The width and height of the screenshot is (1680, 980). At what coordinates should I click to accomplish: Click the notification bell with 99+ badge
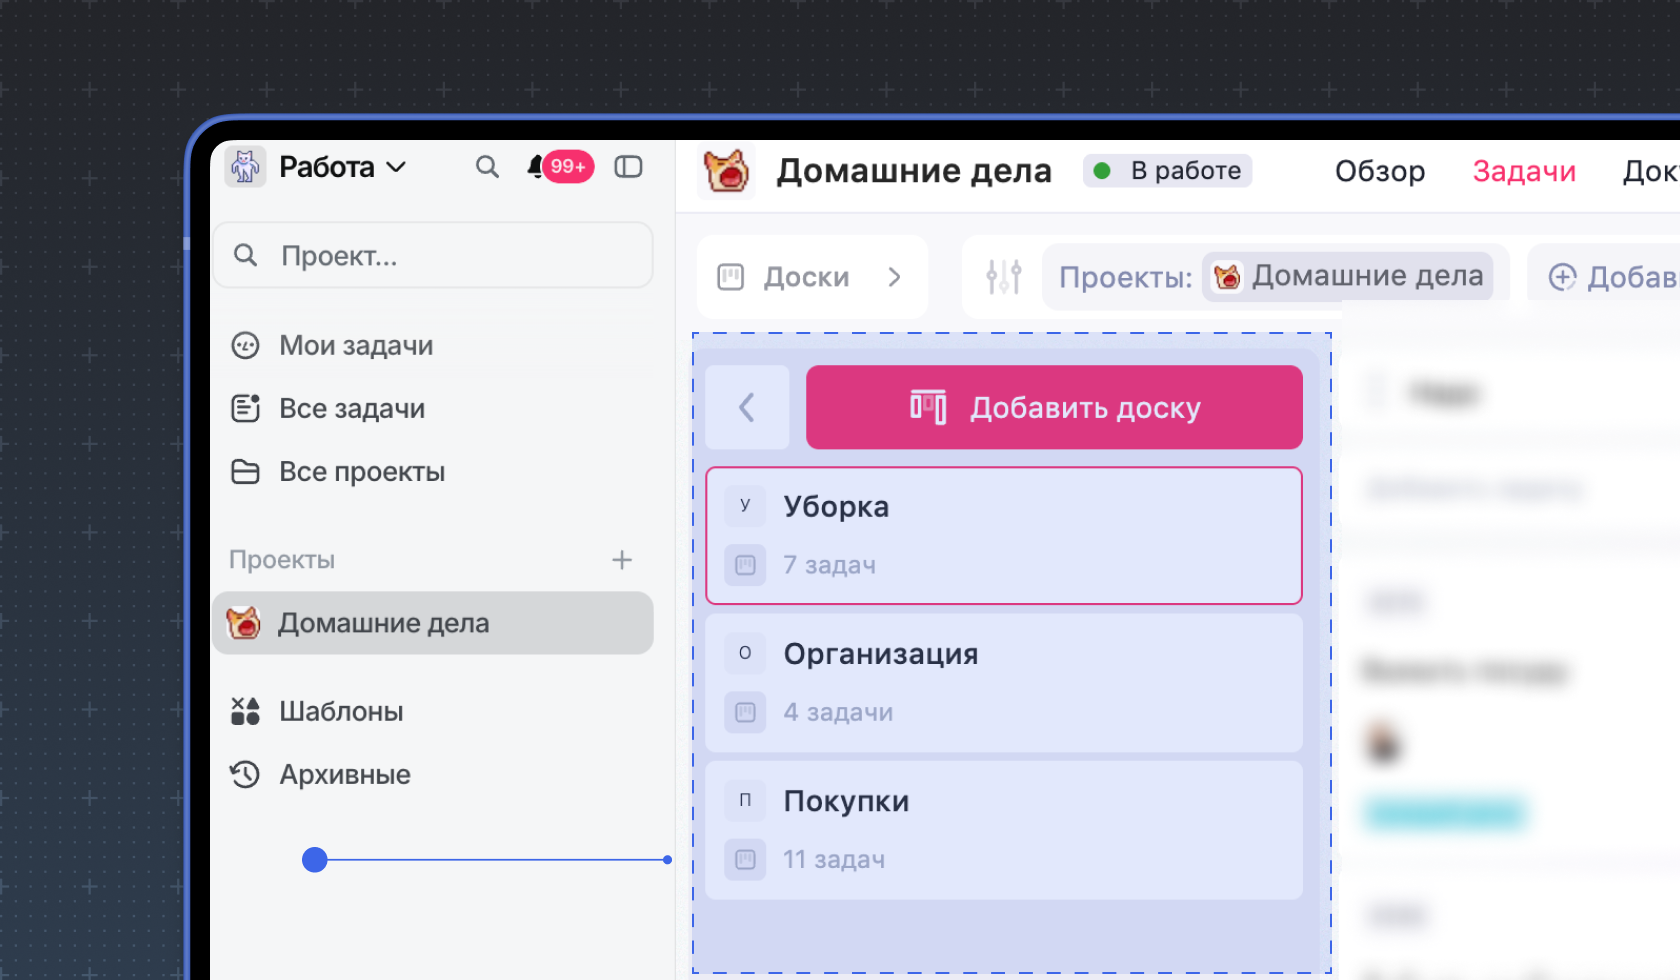click(537, 167)
